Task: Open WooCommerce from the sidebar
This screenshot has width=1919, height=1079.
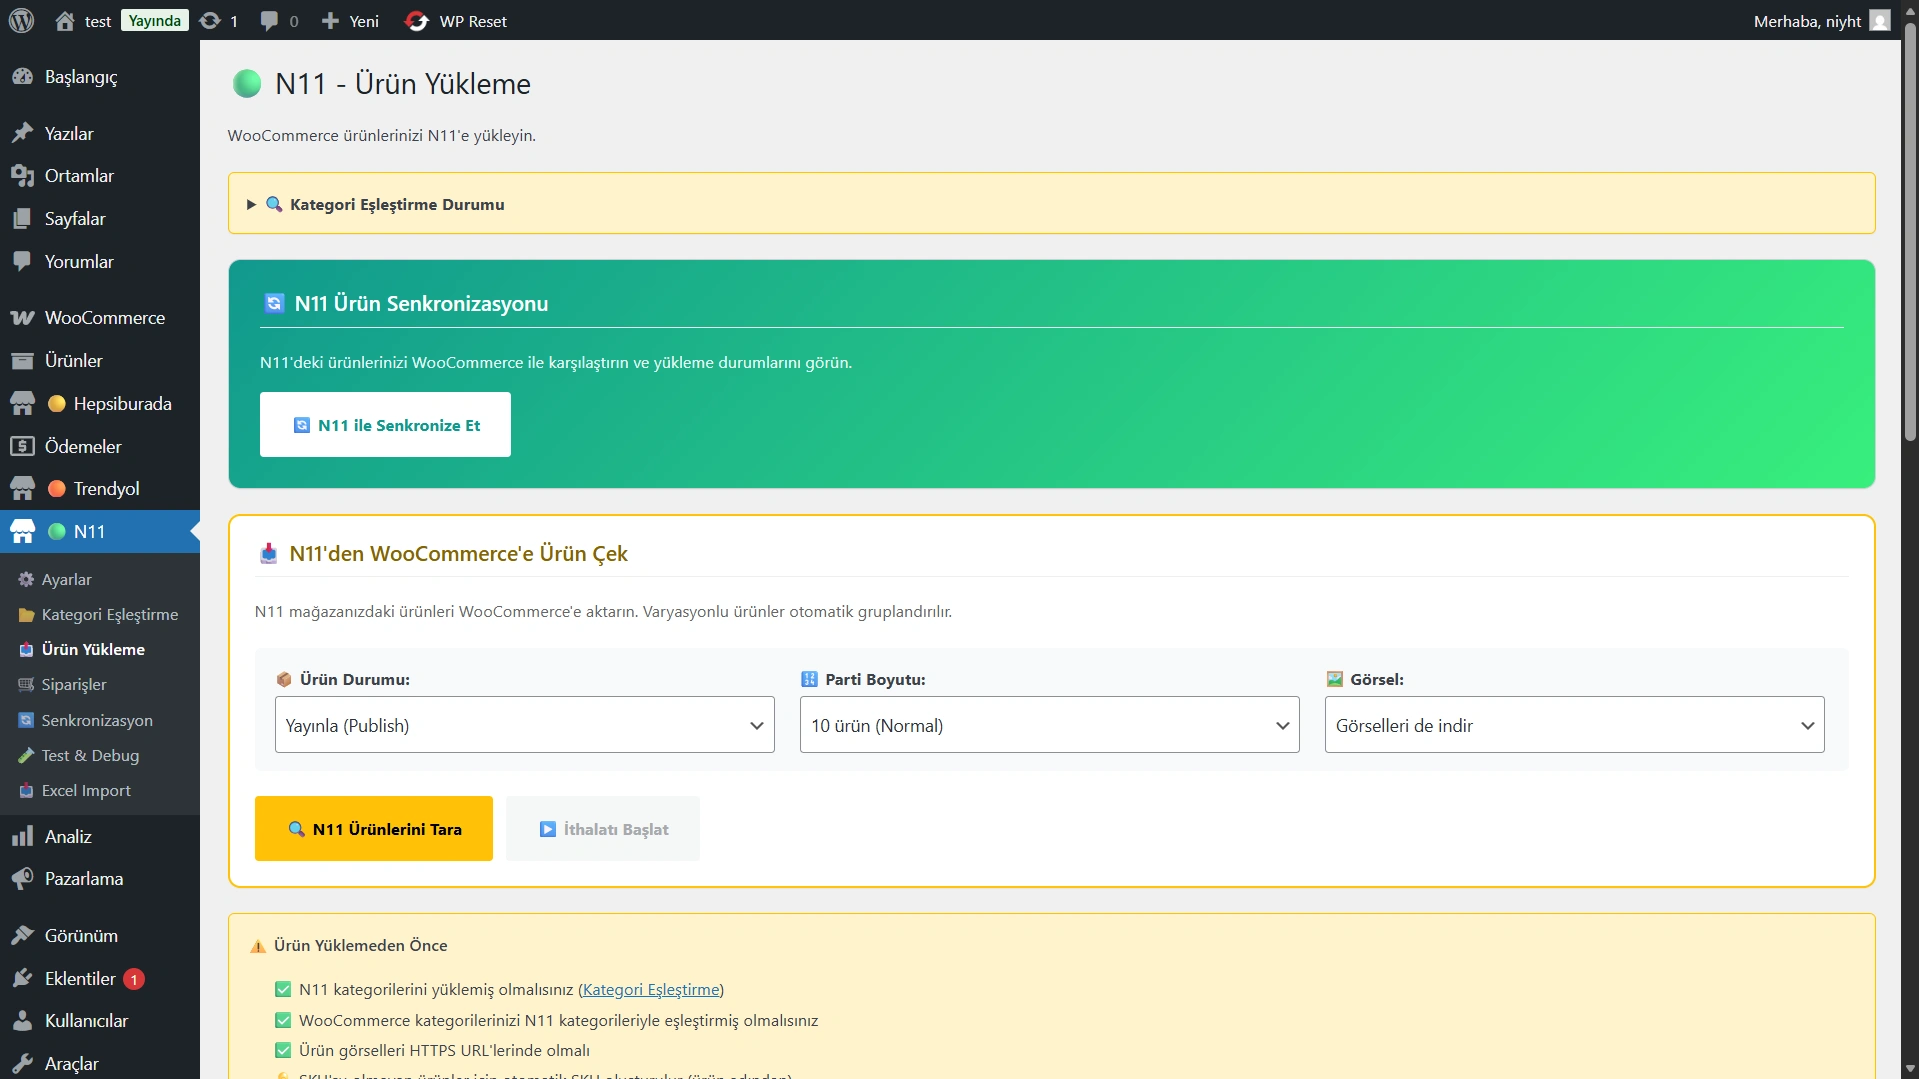Action: click(104, 318)
